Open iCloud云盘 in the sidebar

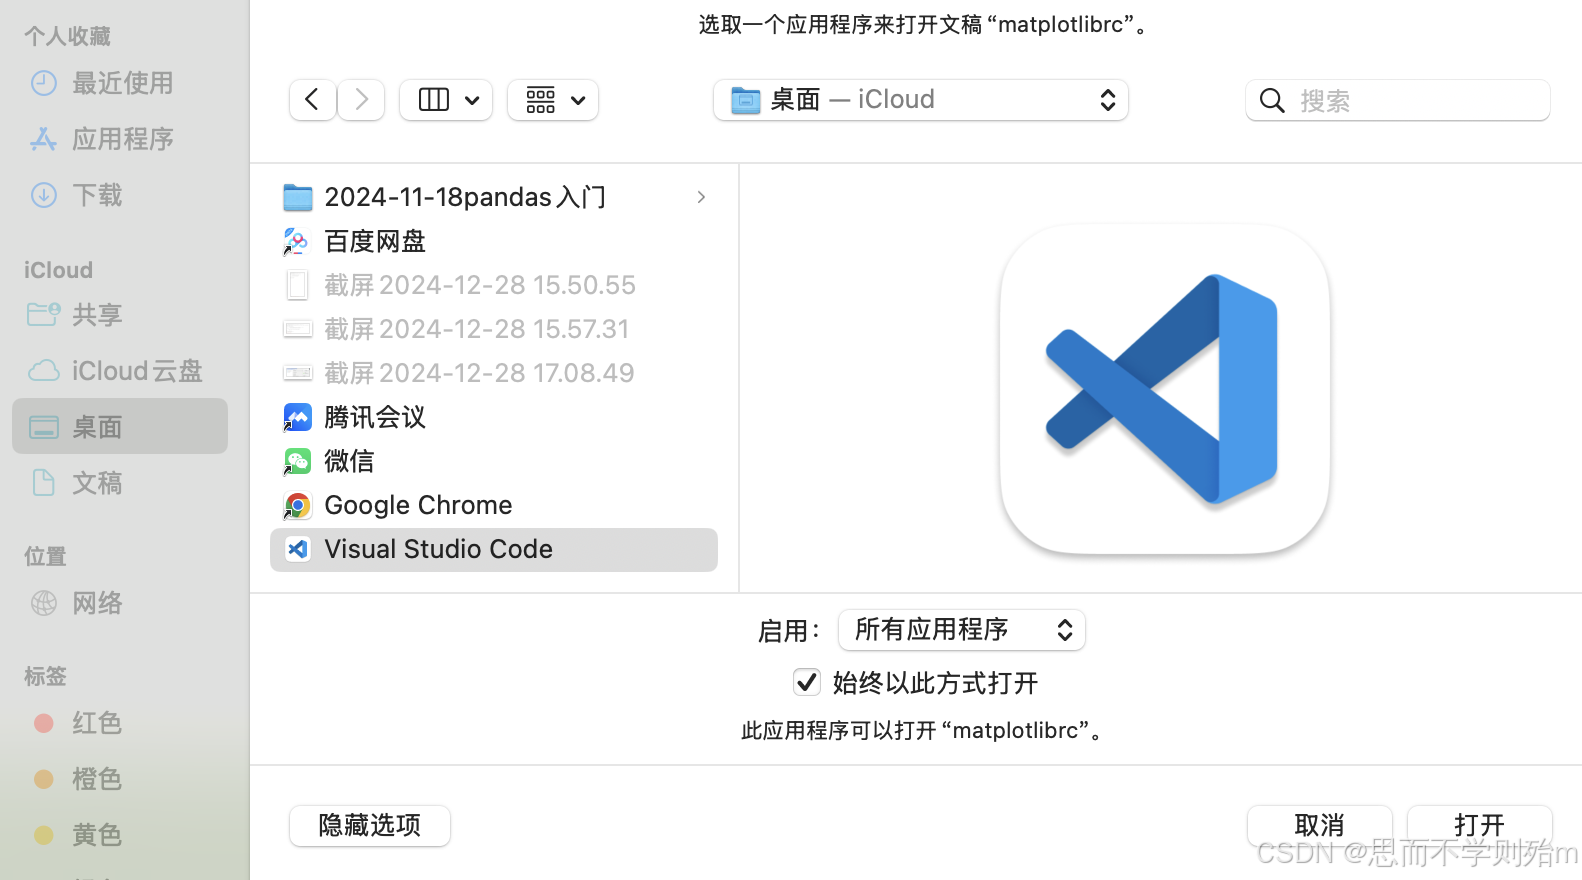tap(120, 371)
